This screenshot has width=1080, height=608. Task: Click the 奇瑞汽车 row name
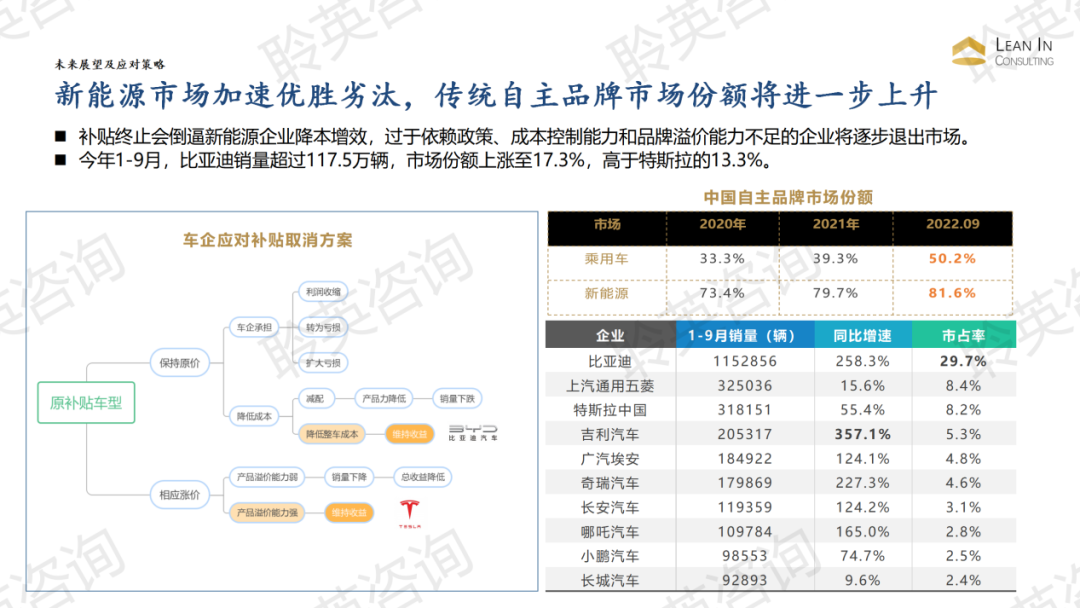pos(610,483)
